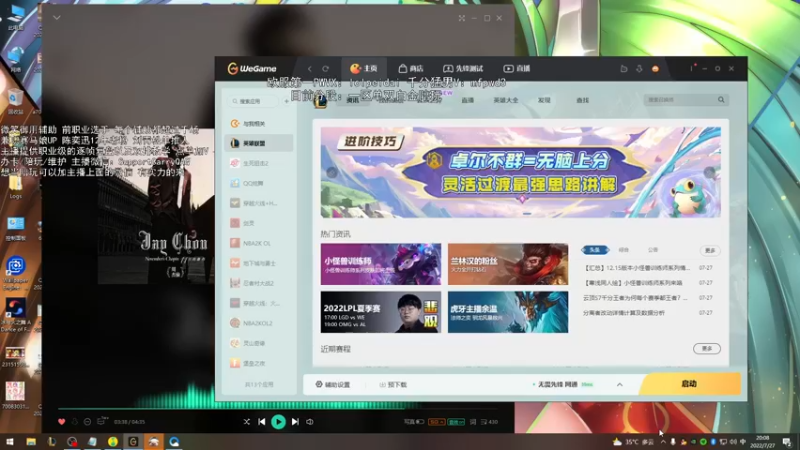Viewport: 800px width, 450px height.
Task: Open the folder icon in WeGame title bar
Action: click(x=623, y=68)
